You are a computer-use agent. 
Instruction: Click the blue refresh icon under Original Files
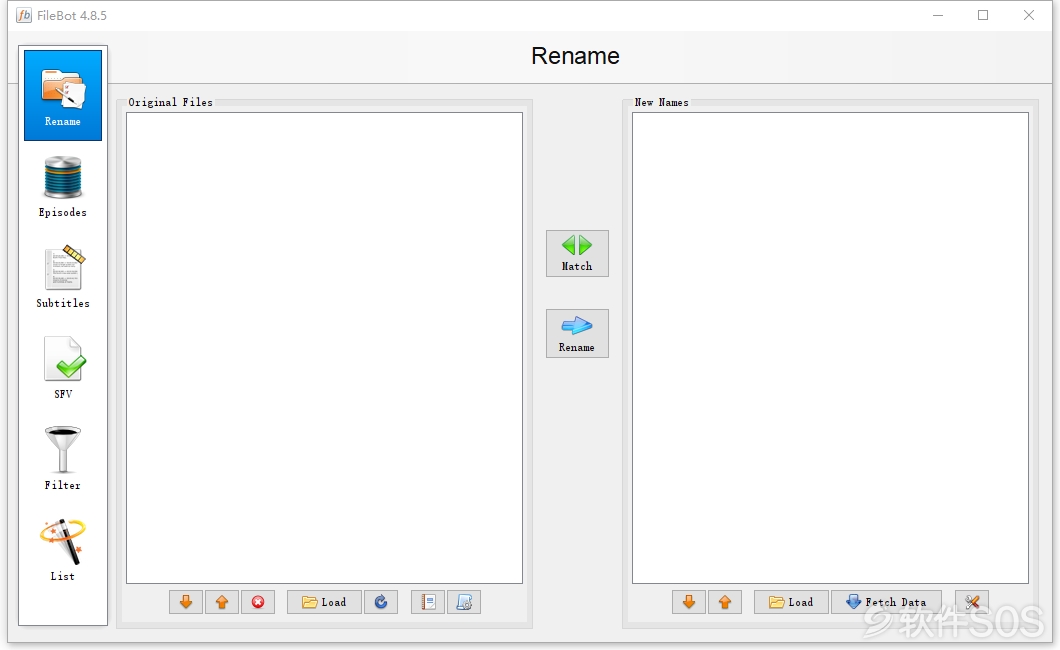click(381, 602)
